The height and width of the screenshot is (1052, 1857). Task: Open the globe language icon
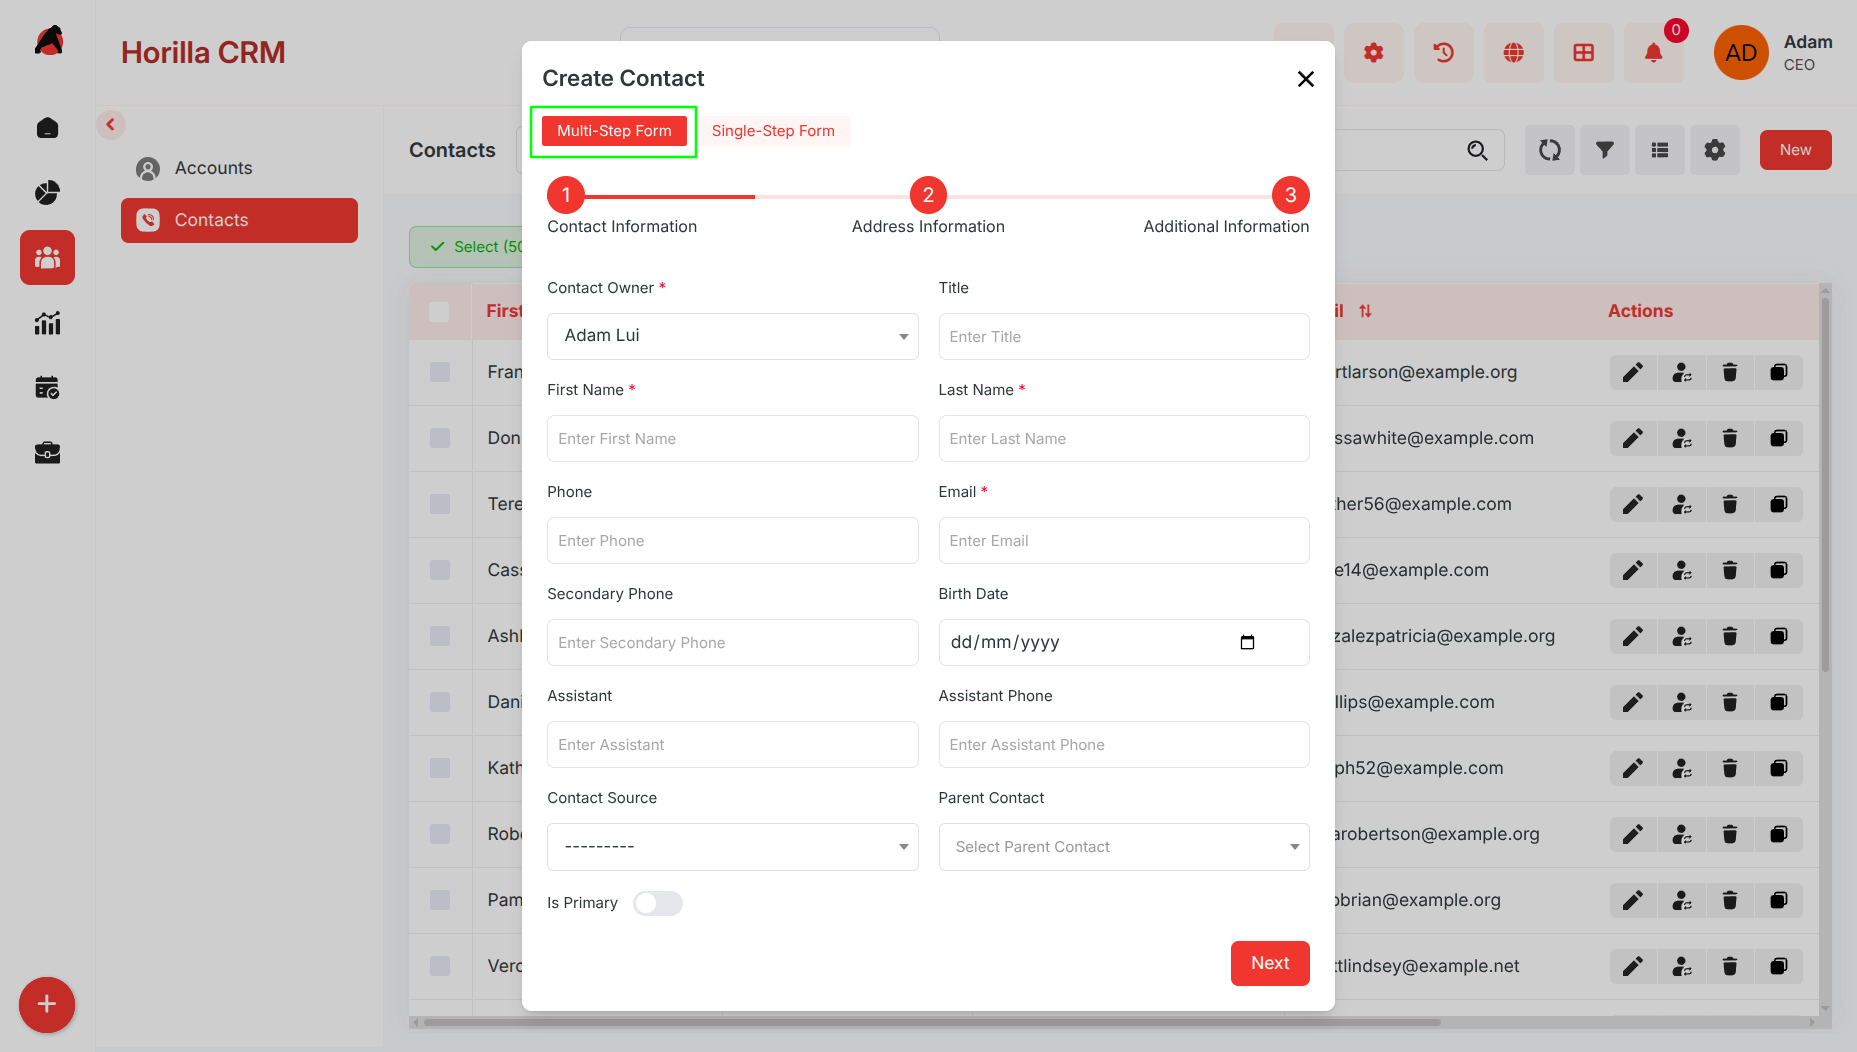coord(1514,53)
